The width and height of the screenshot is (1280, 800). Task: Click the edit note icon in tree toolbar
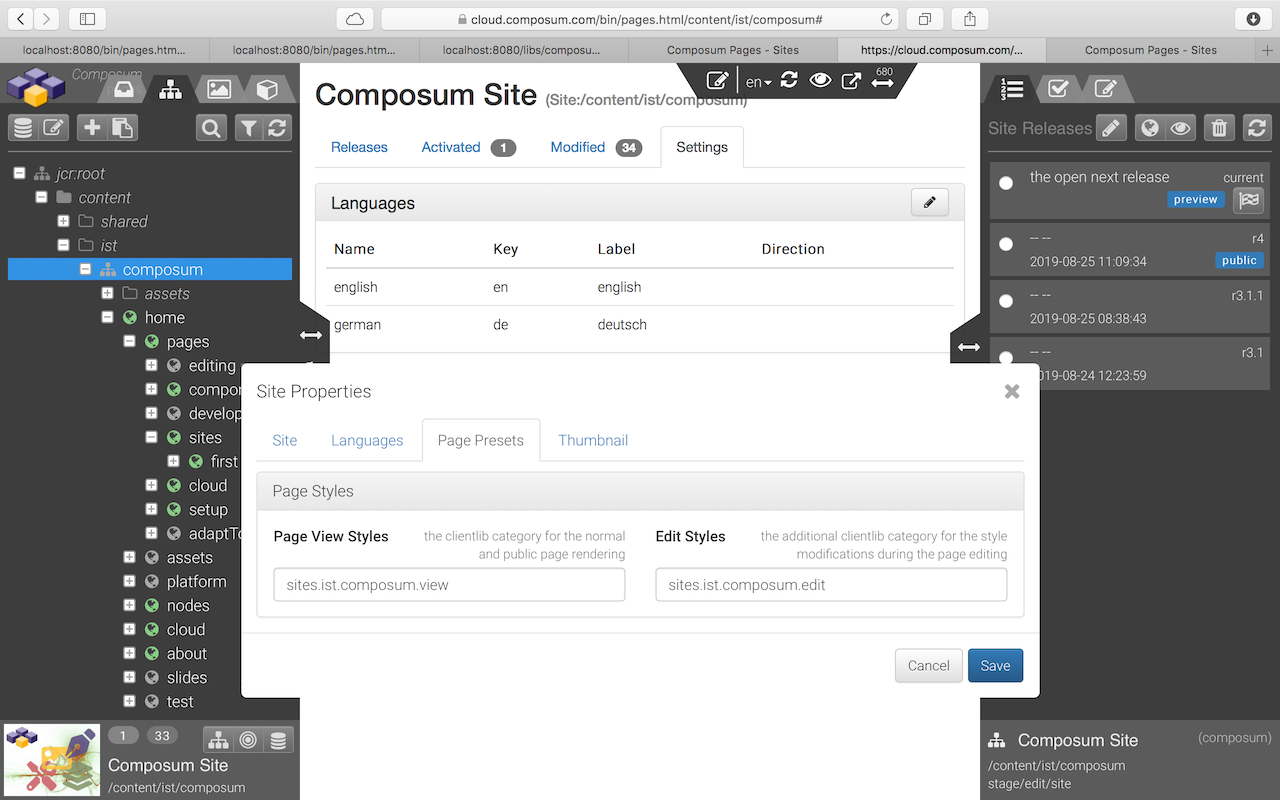53,128
